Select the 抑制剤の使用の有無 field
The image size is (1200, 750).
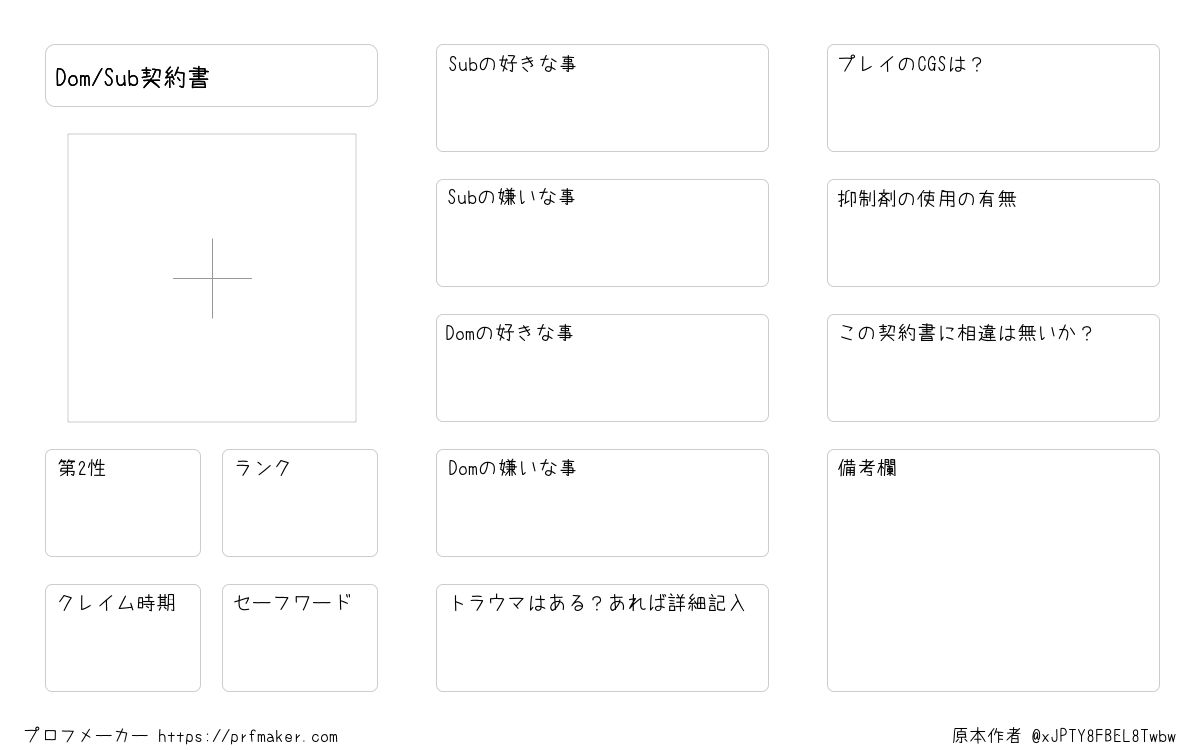point(993,233)
